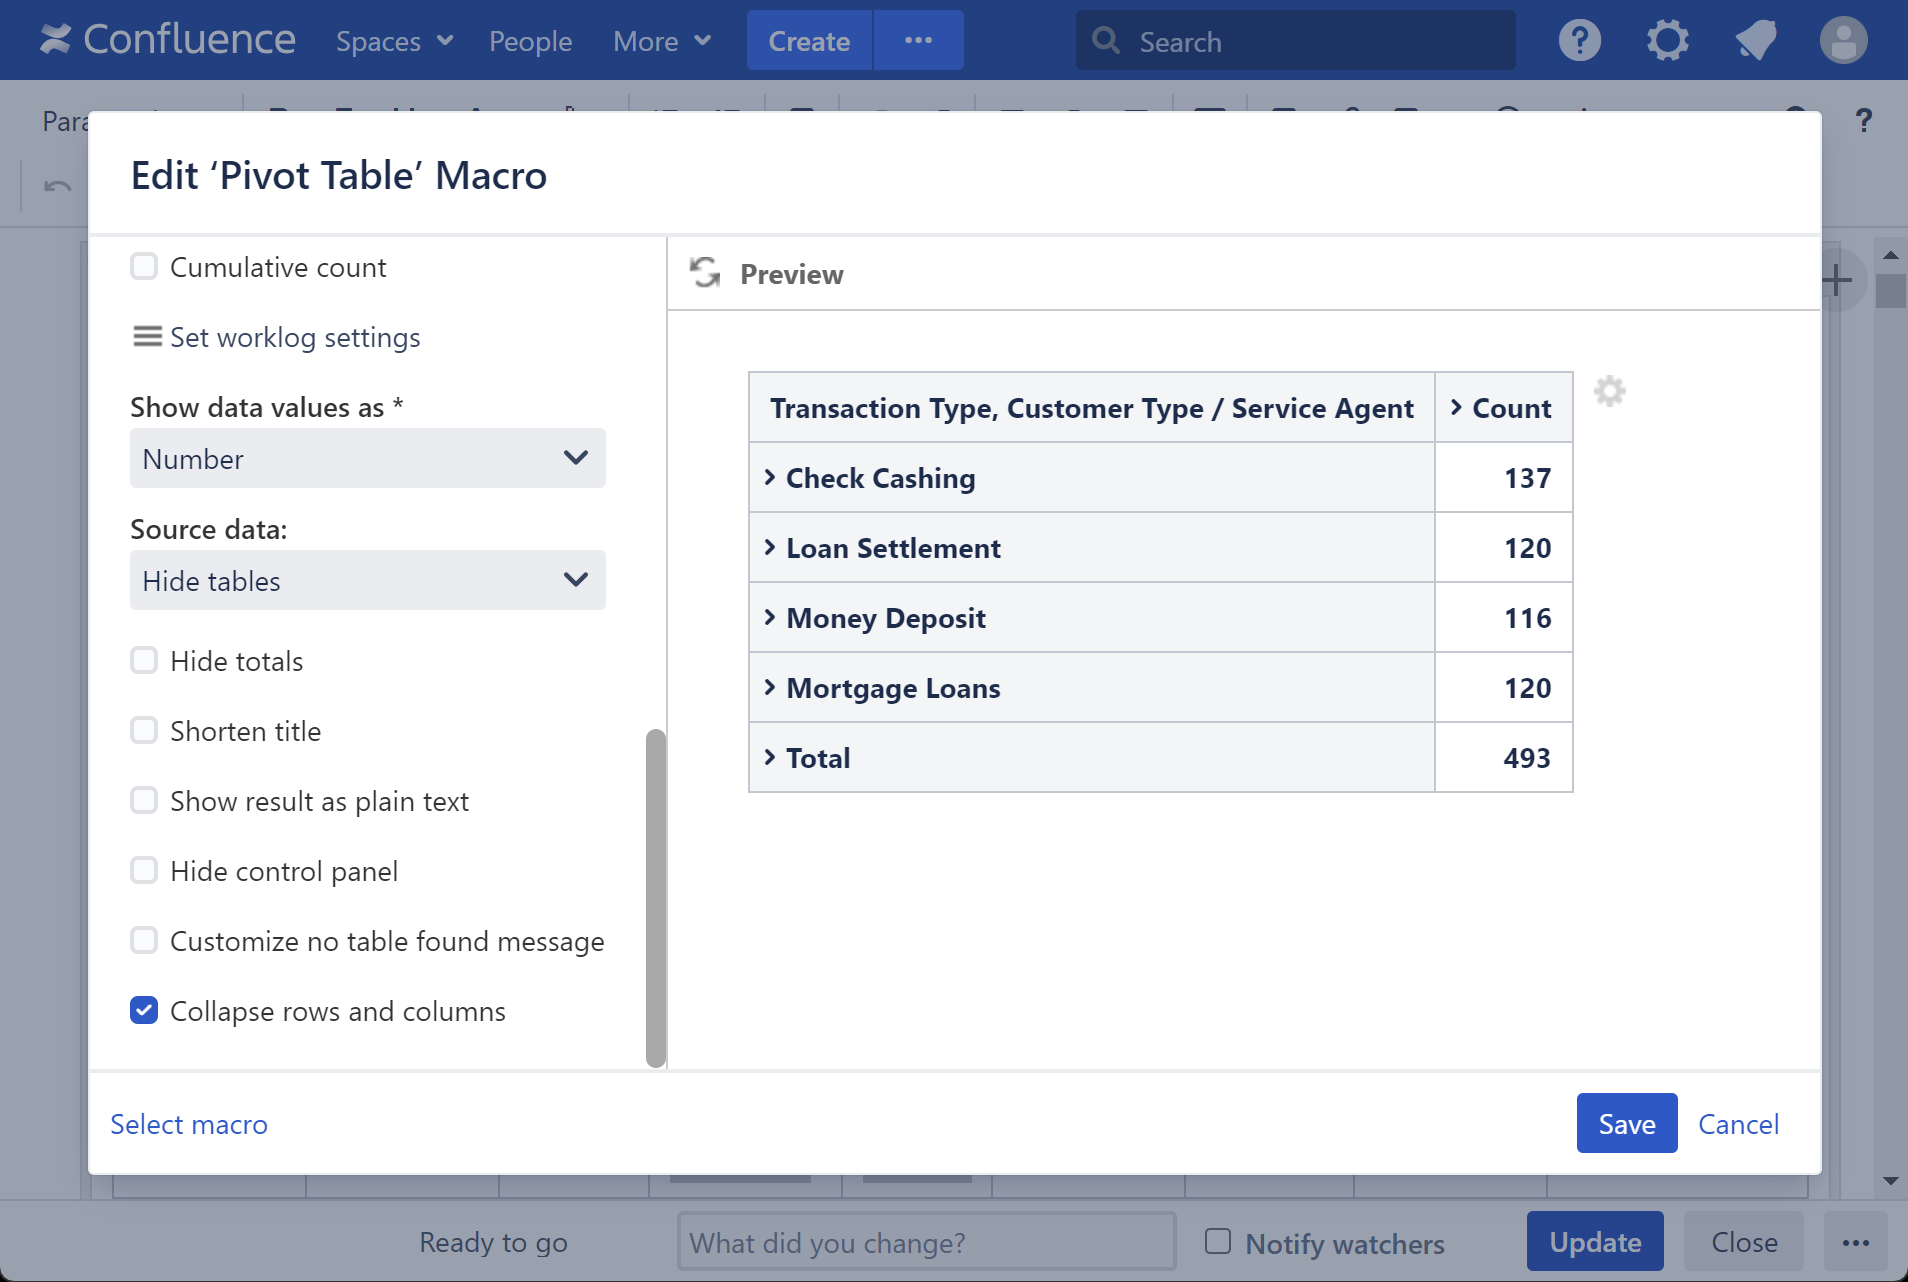
Task: Save the Pivot Table macro
Action: (x=1626, y=1124)
